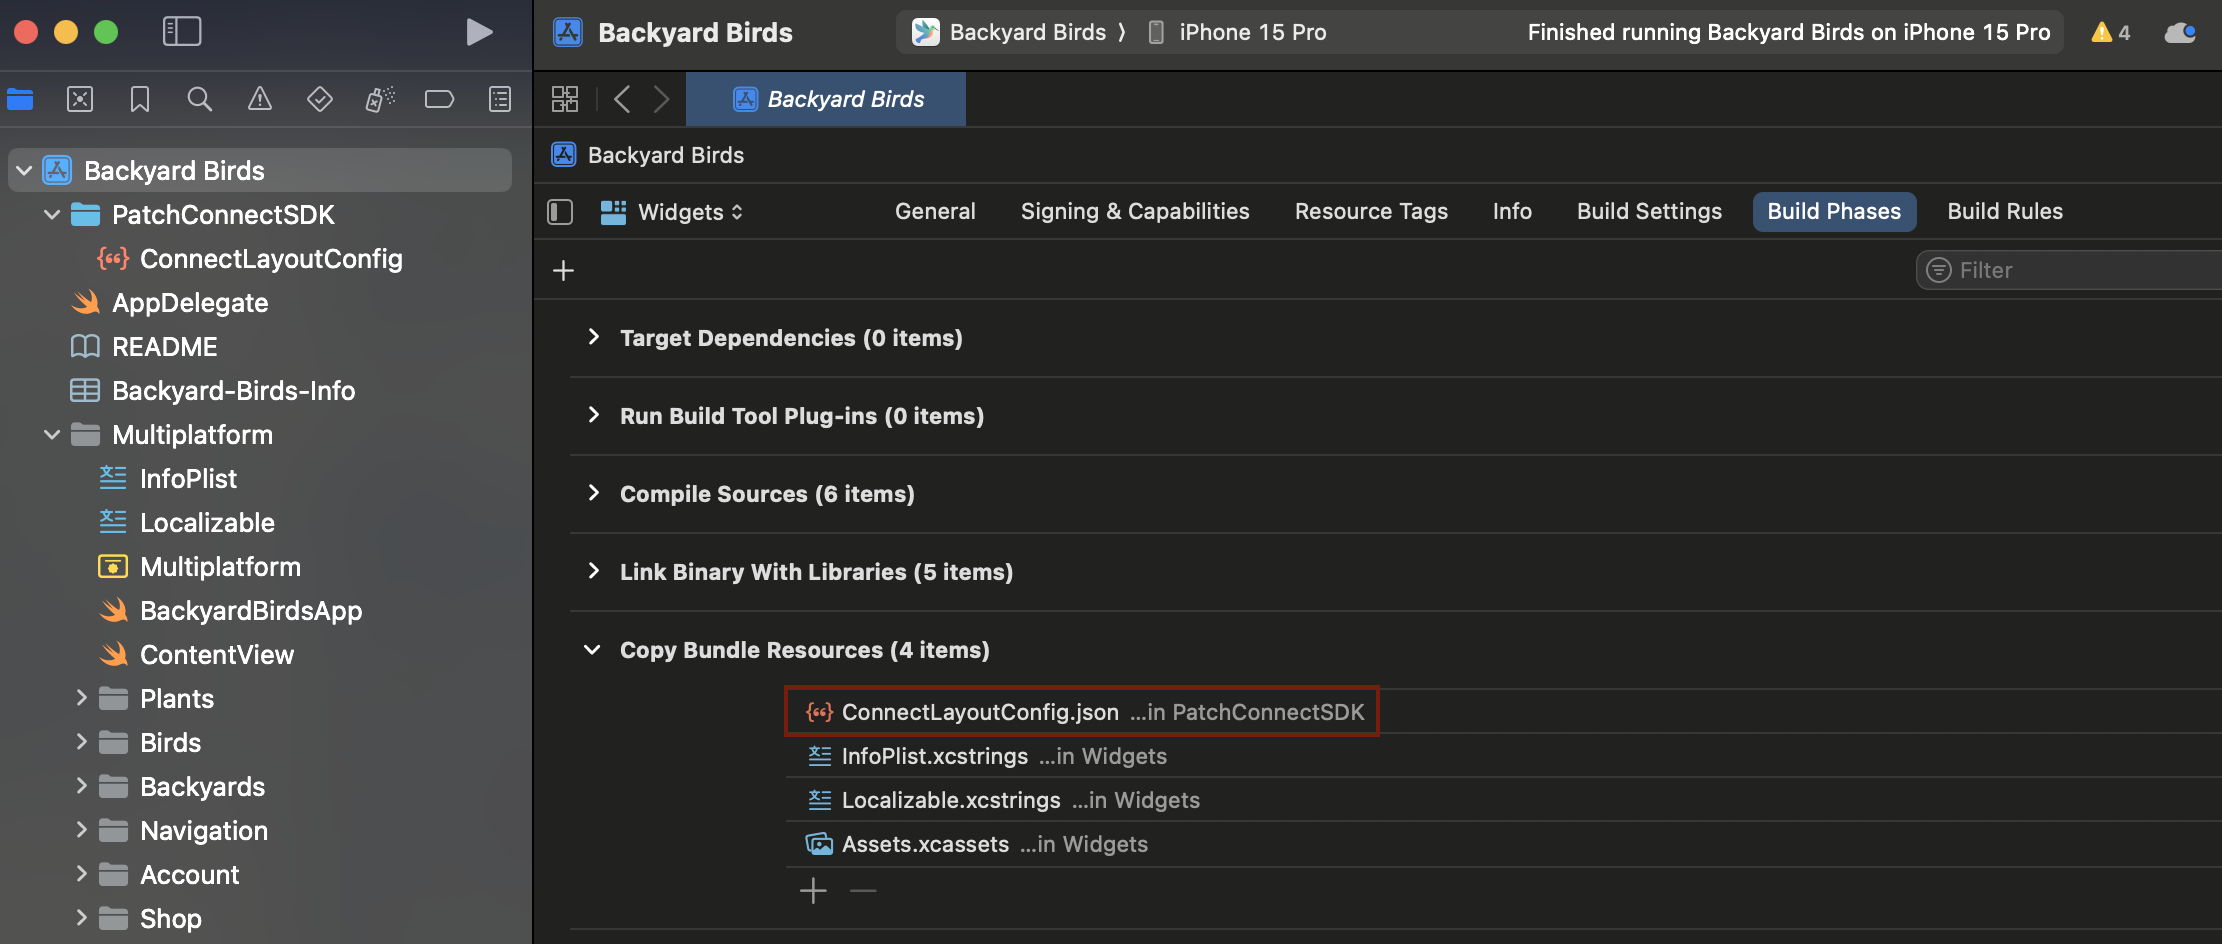Remove the selected bundle resource
Image resolution: width=2222 pixels, height=944 pixels.
point(863,890)
